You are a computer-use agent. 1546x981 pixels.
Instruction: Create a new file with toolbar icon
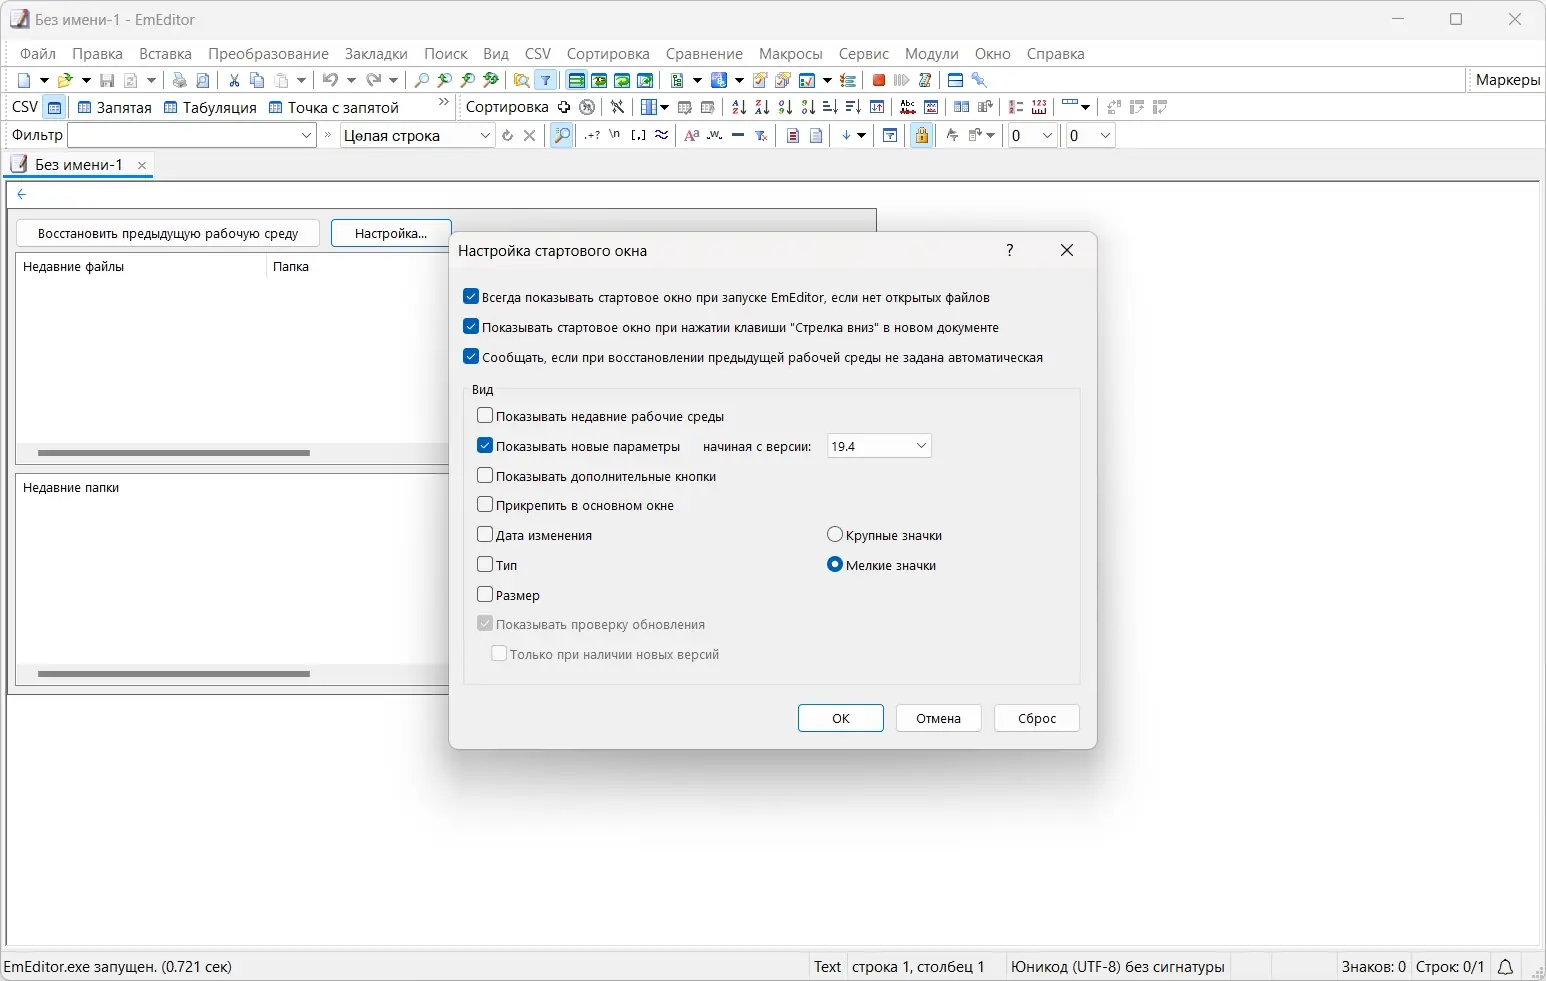(x=24, y=80)
